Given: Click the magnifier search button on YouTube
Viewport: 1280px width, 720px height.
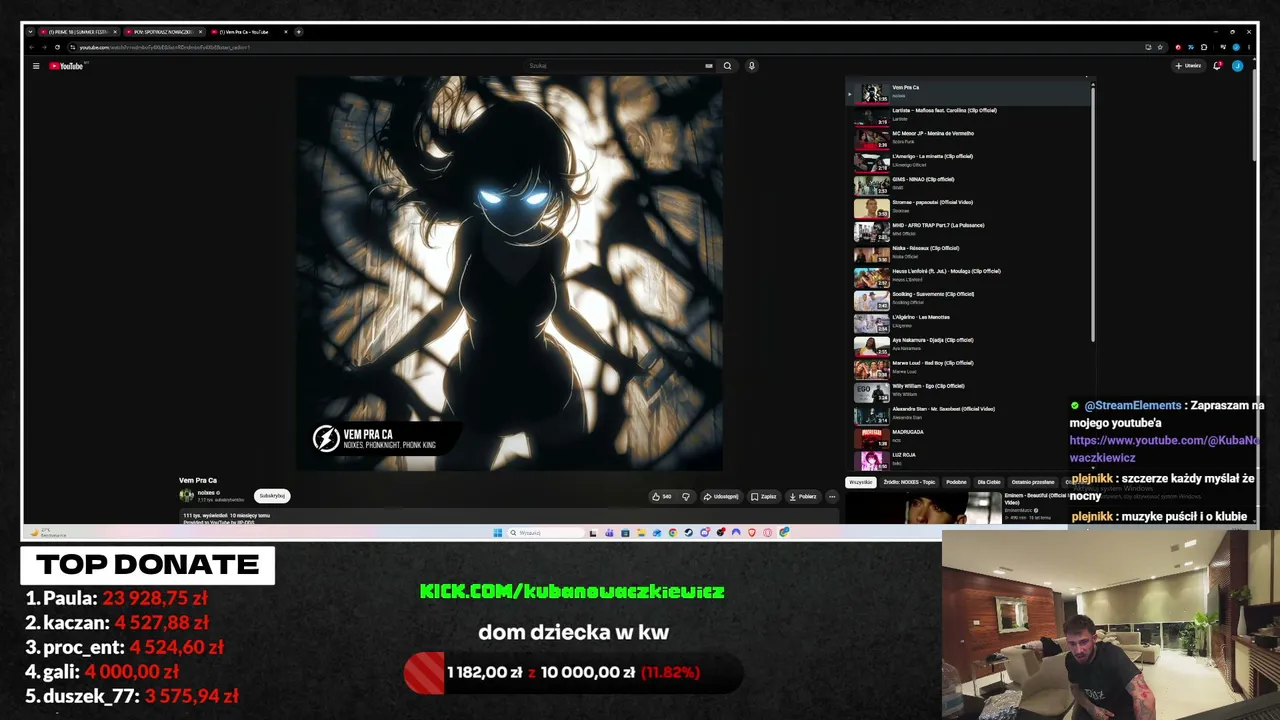Looking at the screenshot, I should point(727,66).
